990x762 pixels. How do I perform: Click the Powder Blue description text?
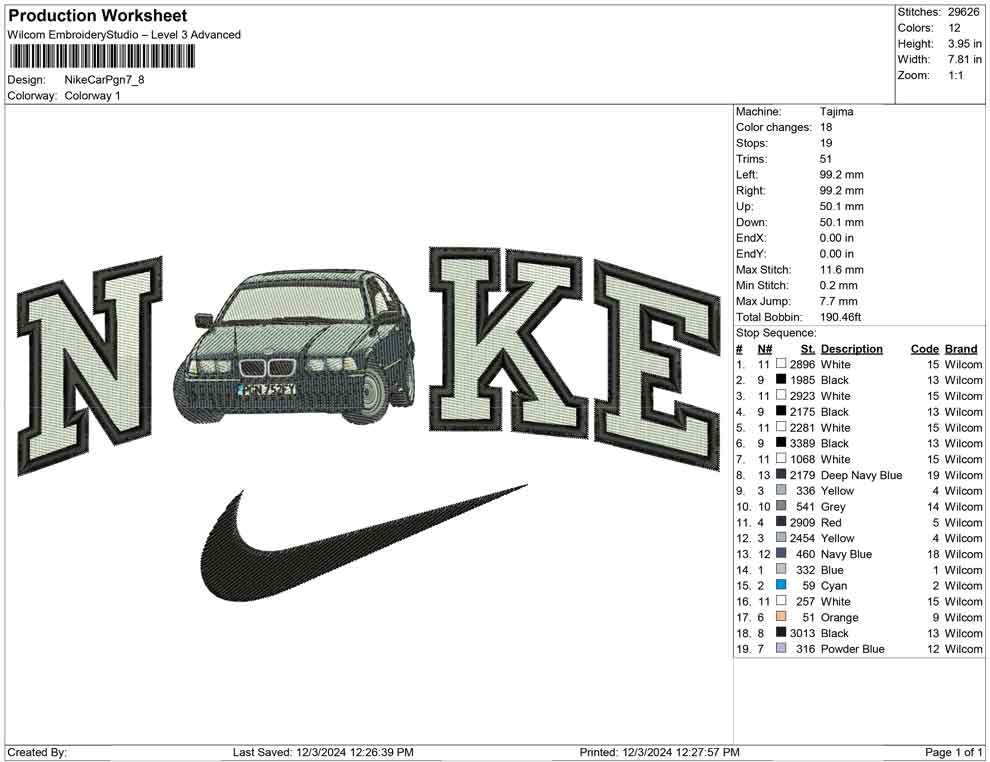[852, 649]
